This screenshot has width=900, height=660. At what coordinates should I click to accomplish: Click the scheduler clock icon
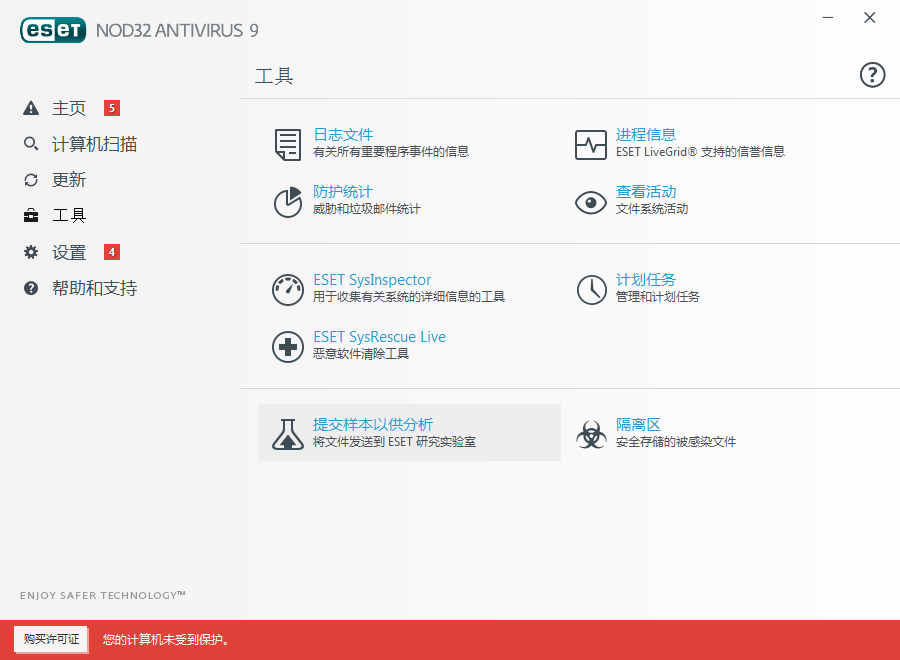click(x=591, y=290)
